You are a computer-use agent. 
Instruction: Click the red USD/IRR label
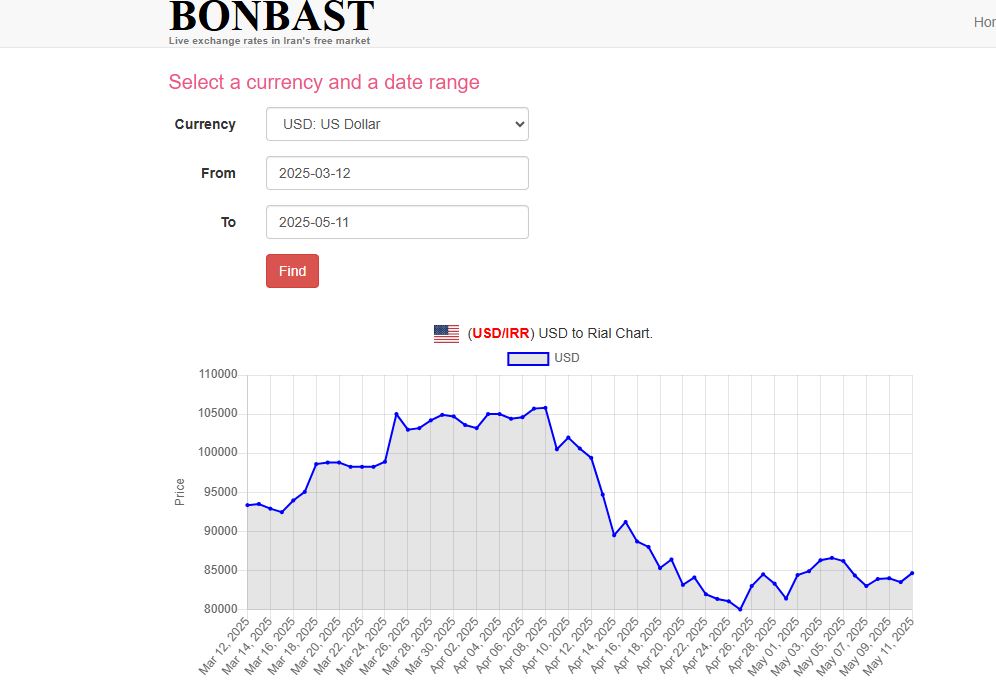(x=503, y=332)
